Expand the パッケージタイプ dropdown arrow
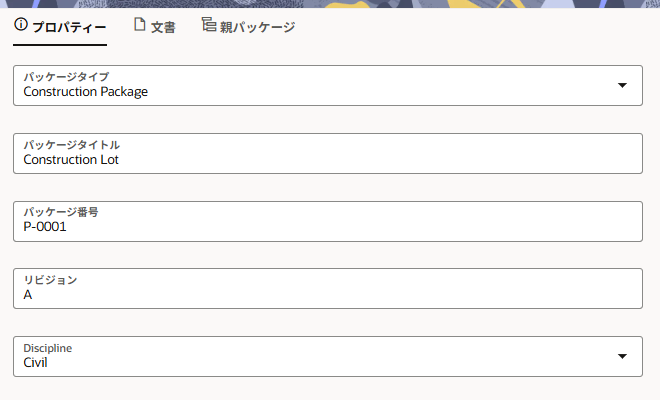This screenshot has width=660, height=400. 622,86
